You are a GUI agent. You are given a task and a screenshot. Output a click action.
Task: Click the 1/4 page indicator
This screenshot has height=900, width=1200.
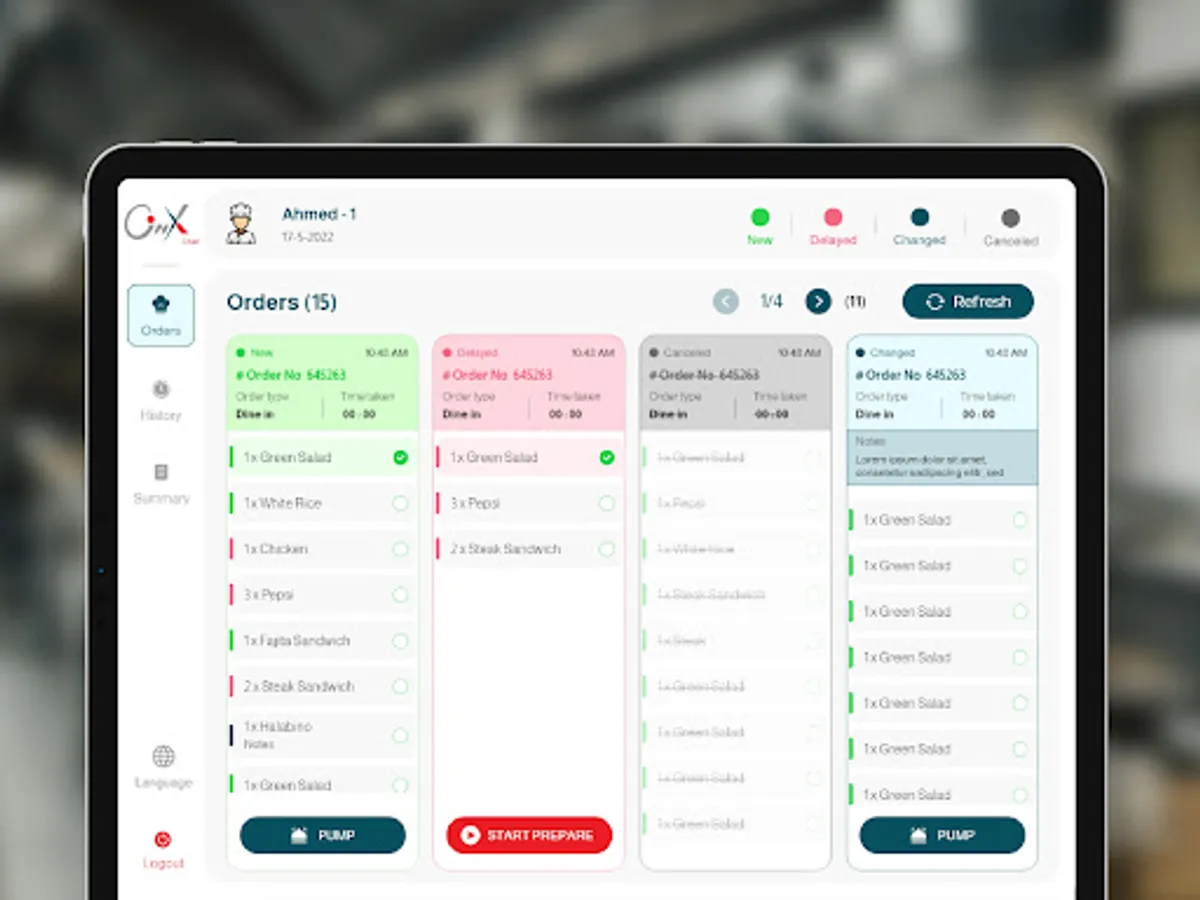click(x=773, y=301)
